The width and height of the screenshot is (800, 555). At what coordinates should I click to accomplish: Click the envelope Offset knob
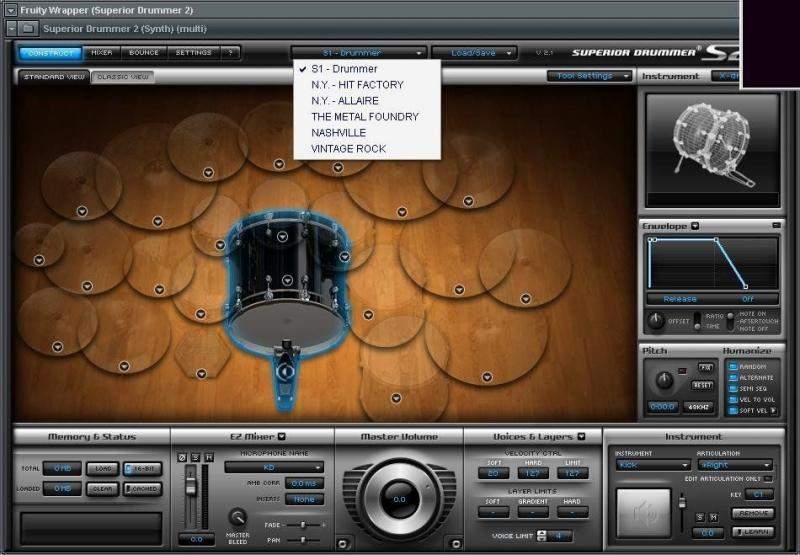pyautogui.click(x=656, y=321)
